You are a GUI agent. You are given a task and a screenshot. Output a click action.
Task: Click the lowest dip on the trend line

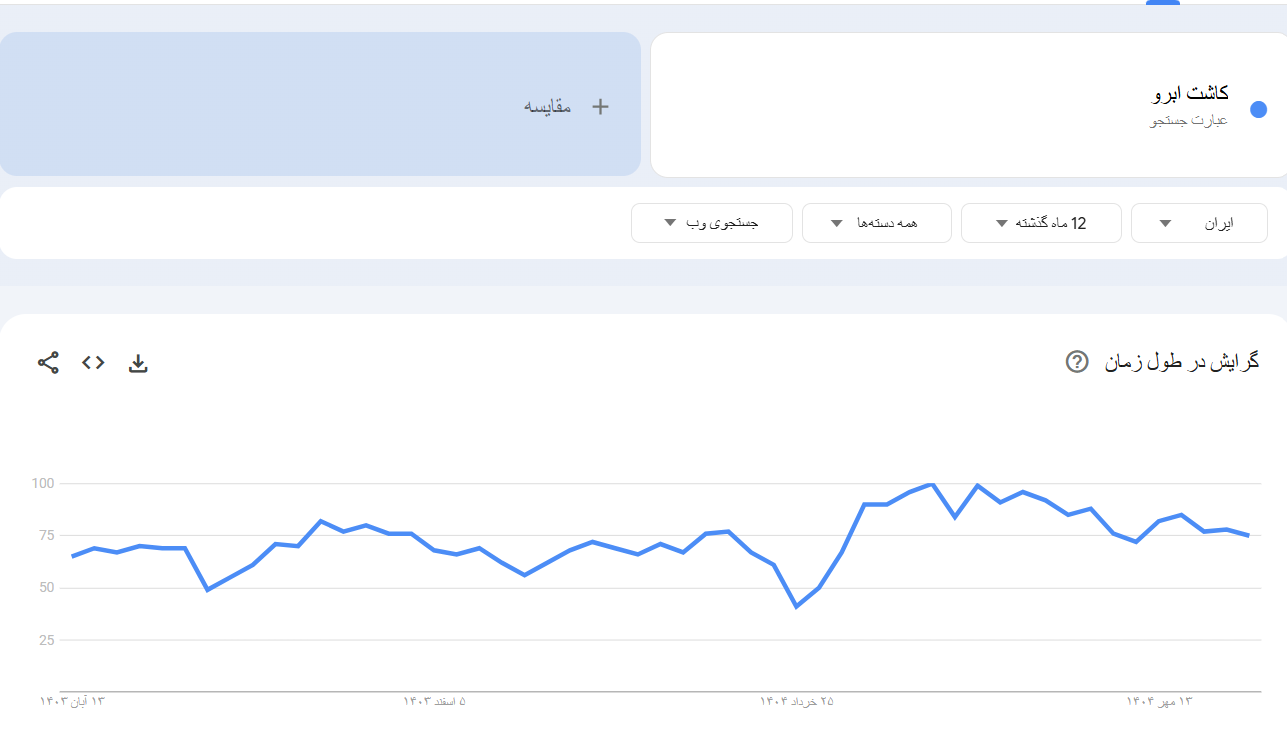(x=794, y=605)
